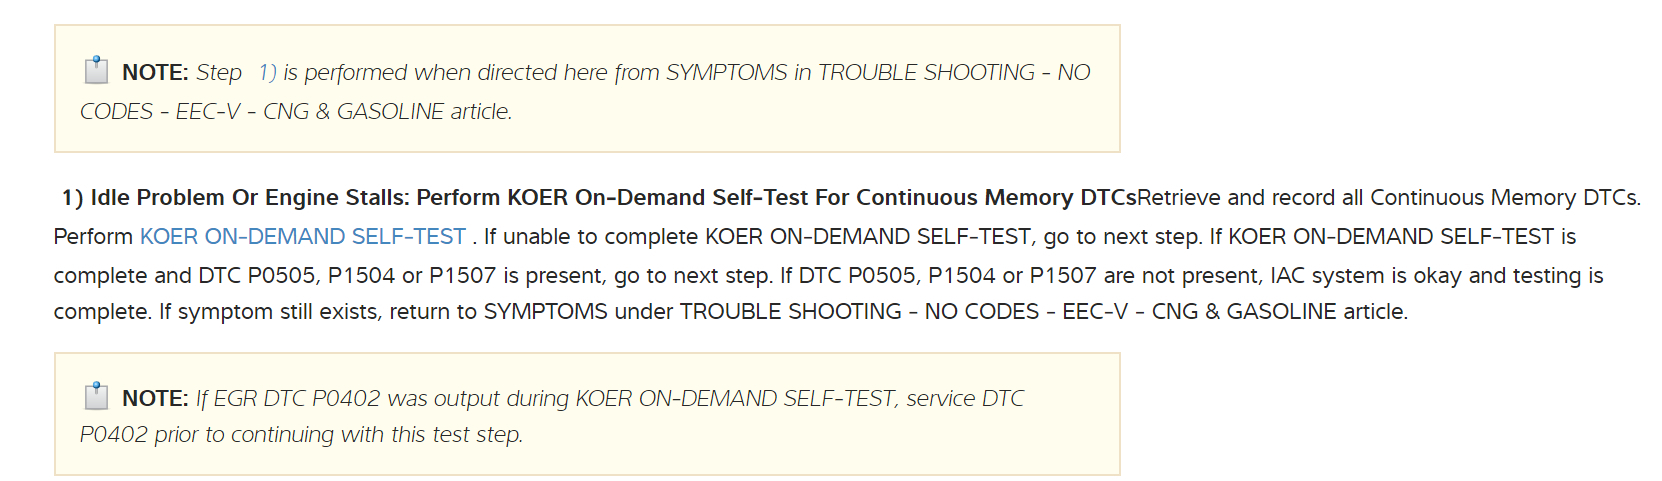Click the bold "1)" step number before Idle Problem
Viewport: 1662px width, 481px height.
pyautogui.click(x=72, y=198)
